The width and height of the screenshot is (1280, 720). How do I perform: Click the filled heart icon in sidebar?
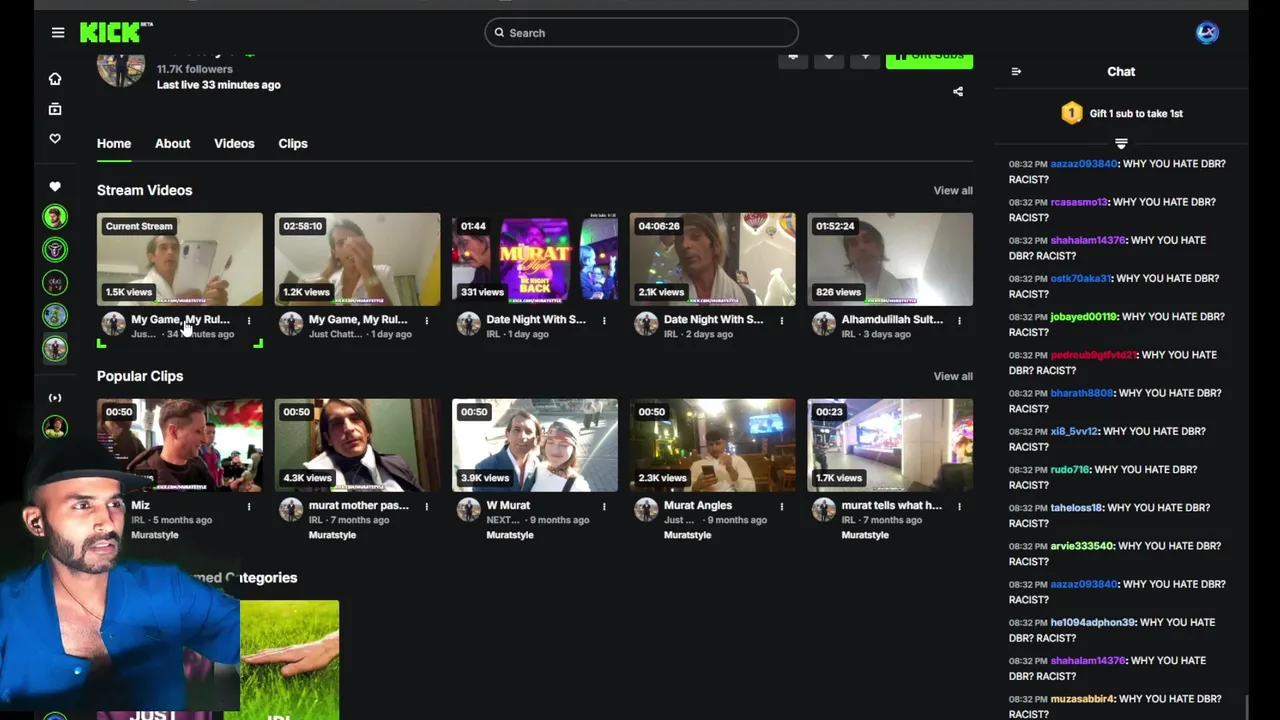55,186
